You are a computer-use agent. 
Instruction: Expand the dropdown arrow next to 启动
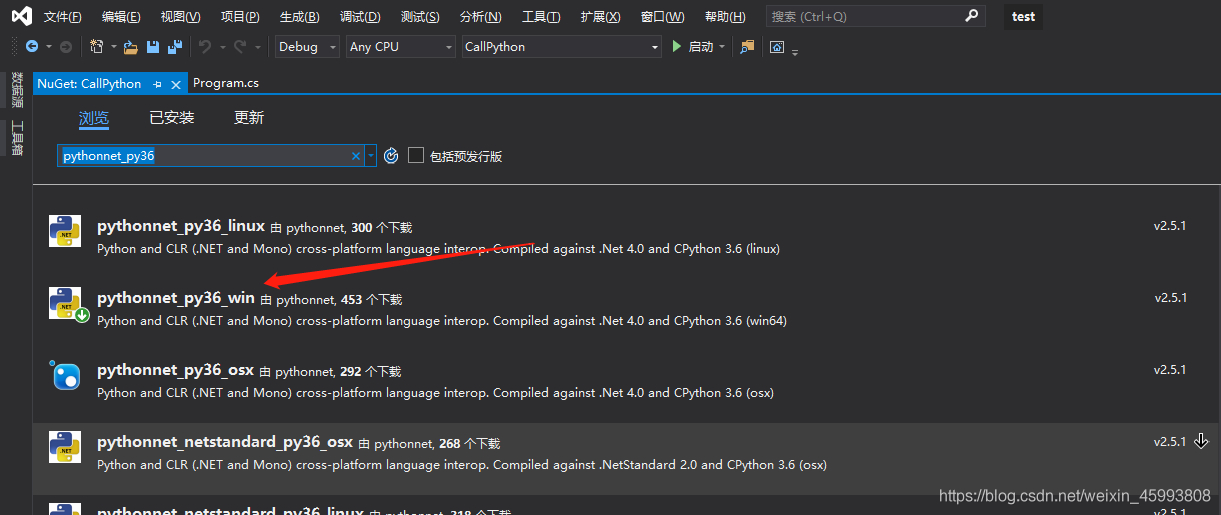point(722,47)
